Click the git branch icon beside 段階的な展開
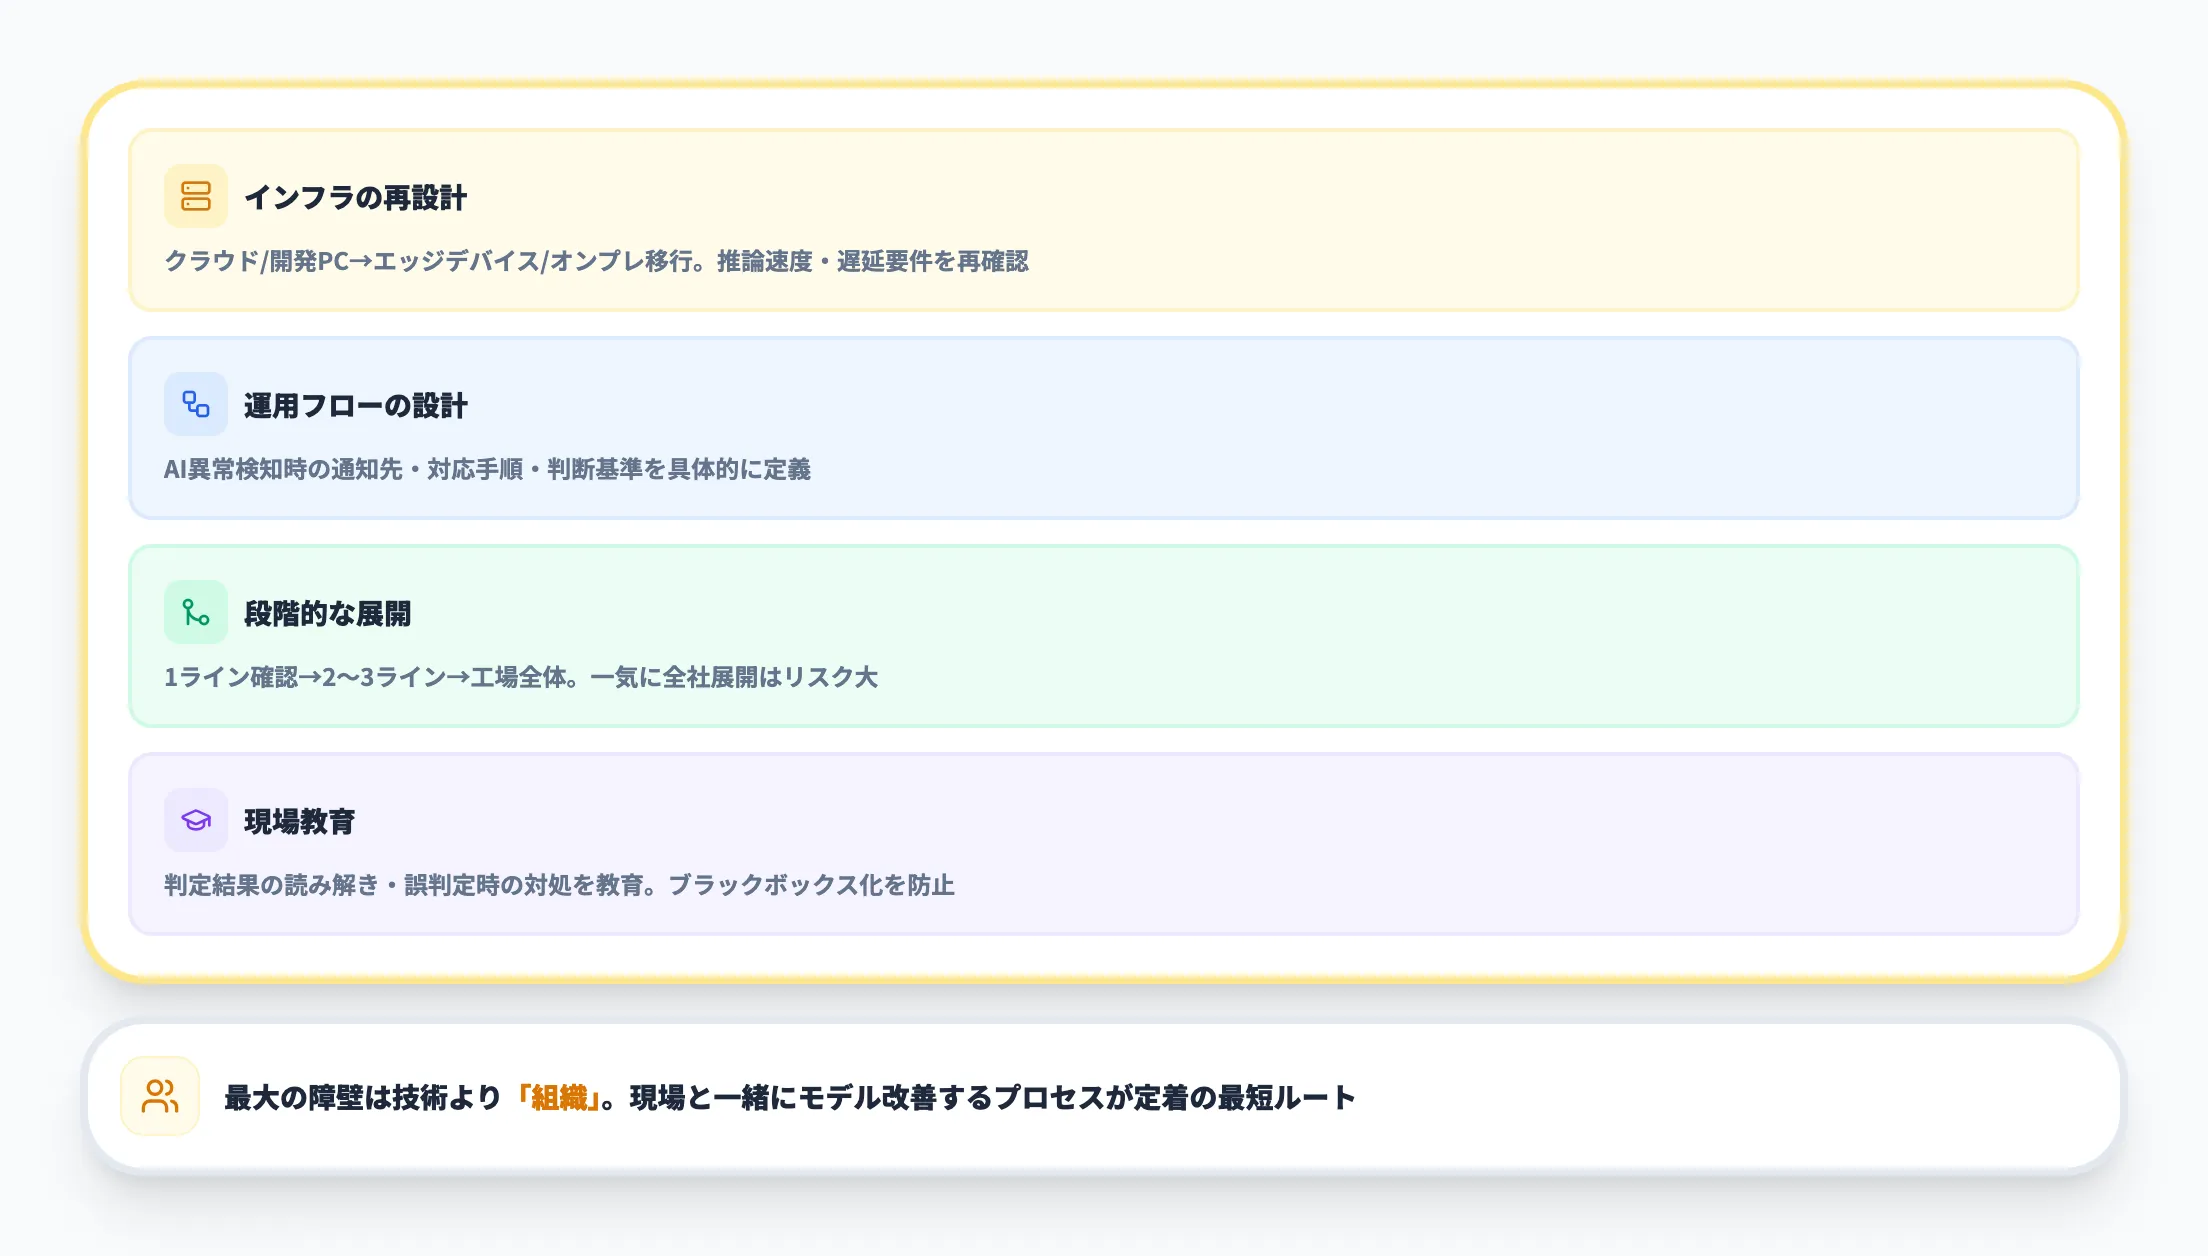 pyautogui.click(x=196, y=612)
